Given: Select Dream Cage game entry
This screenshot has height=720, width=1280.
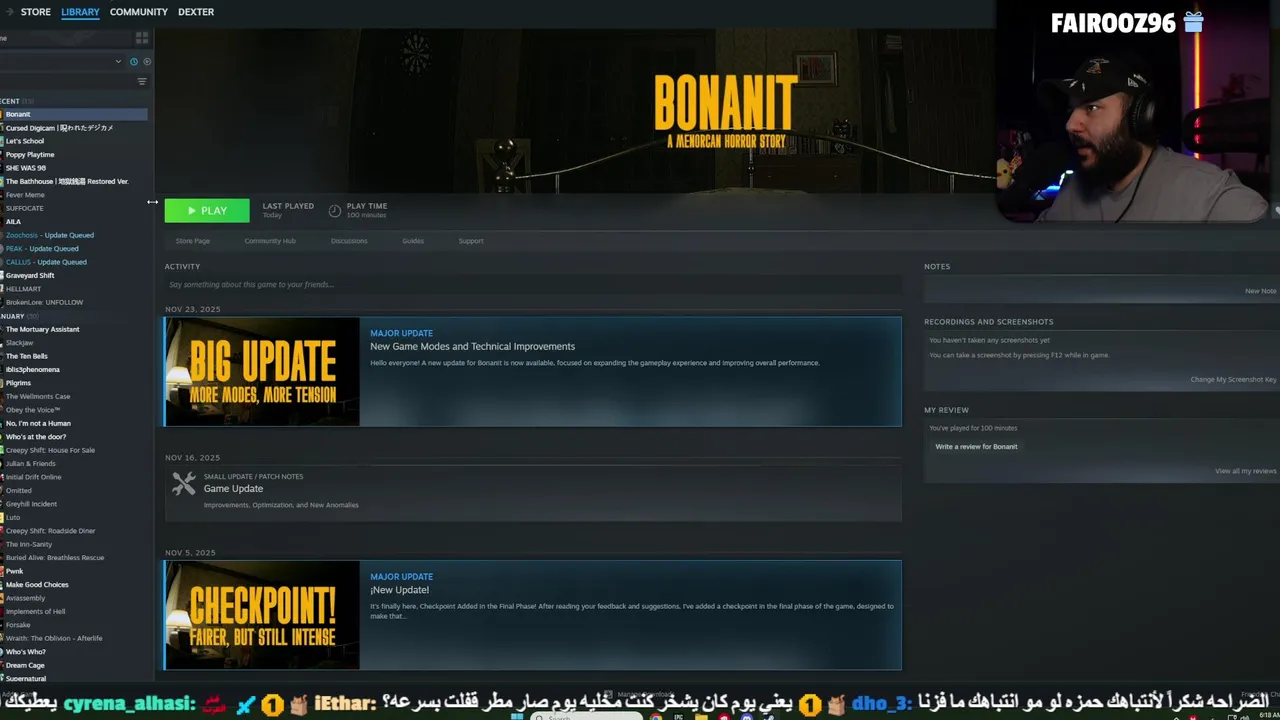Looking at the screenshot, I should (x=25, y=665).
